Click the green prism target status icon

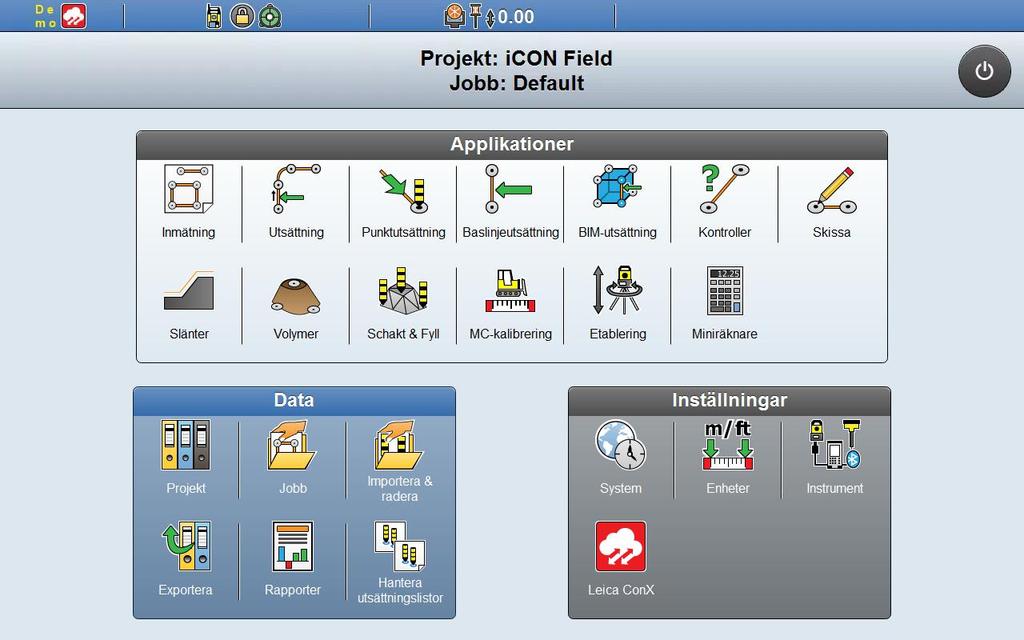tap(270, 16)
